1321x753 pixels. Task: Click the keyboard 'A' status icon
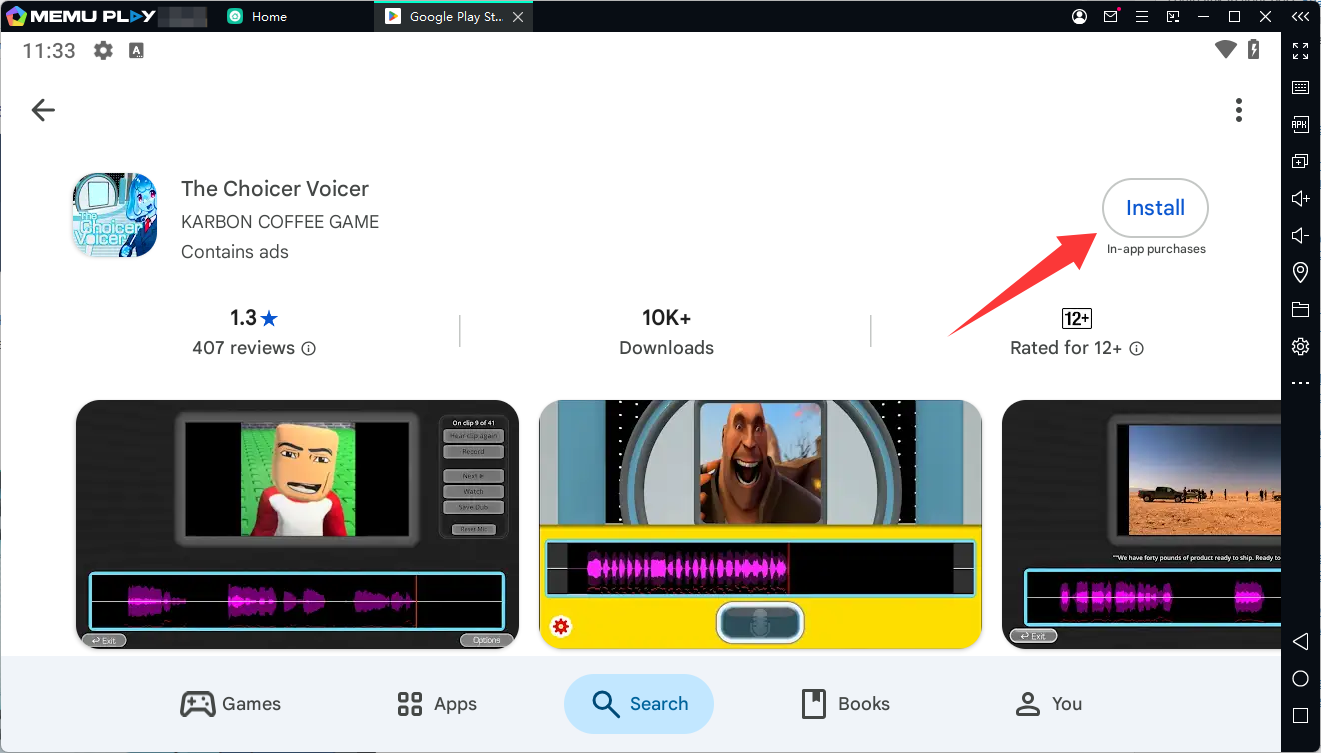click(137, 50)
